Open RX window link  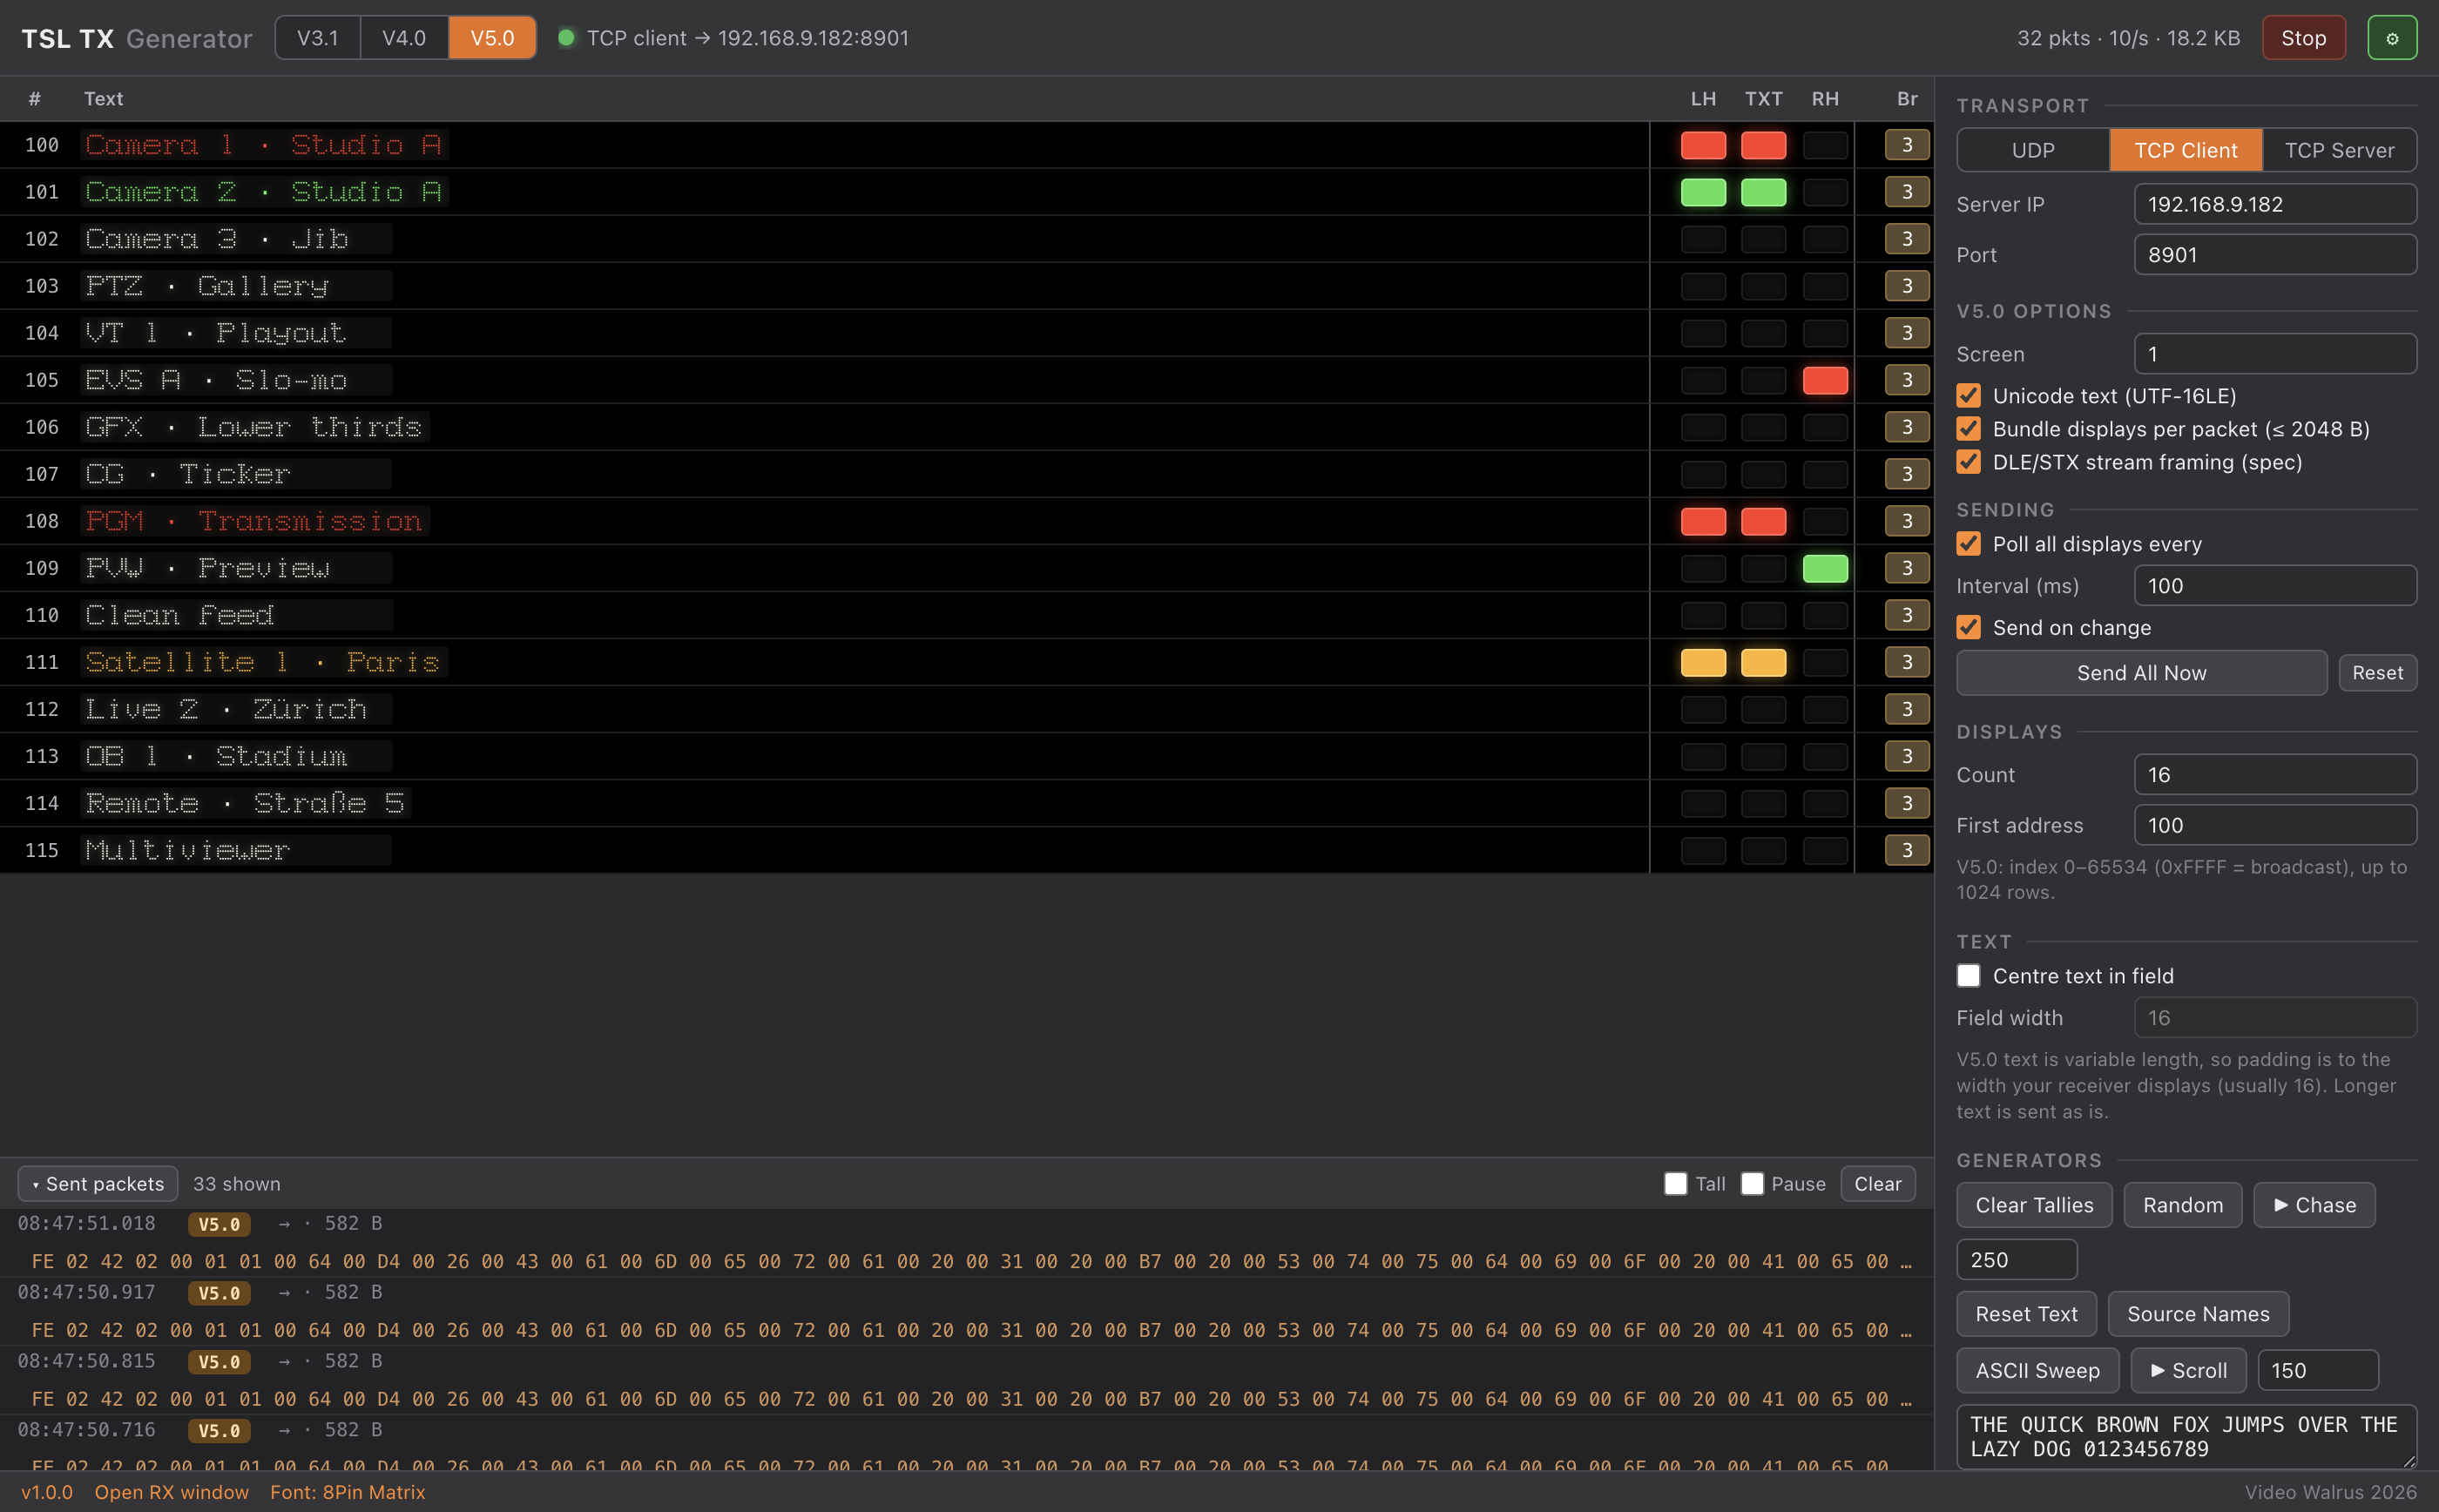(171, 1492)
